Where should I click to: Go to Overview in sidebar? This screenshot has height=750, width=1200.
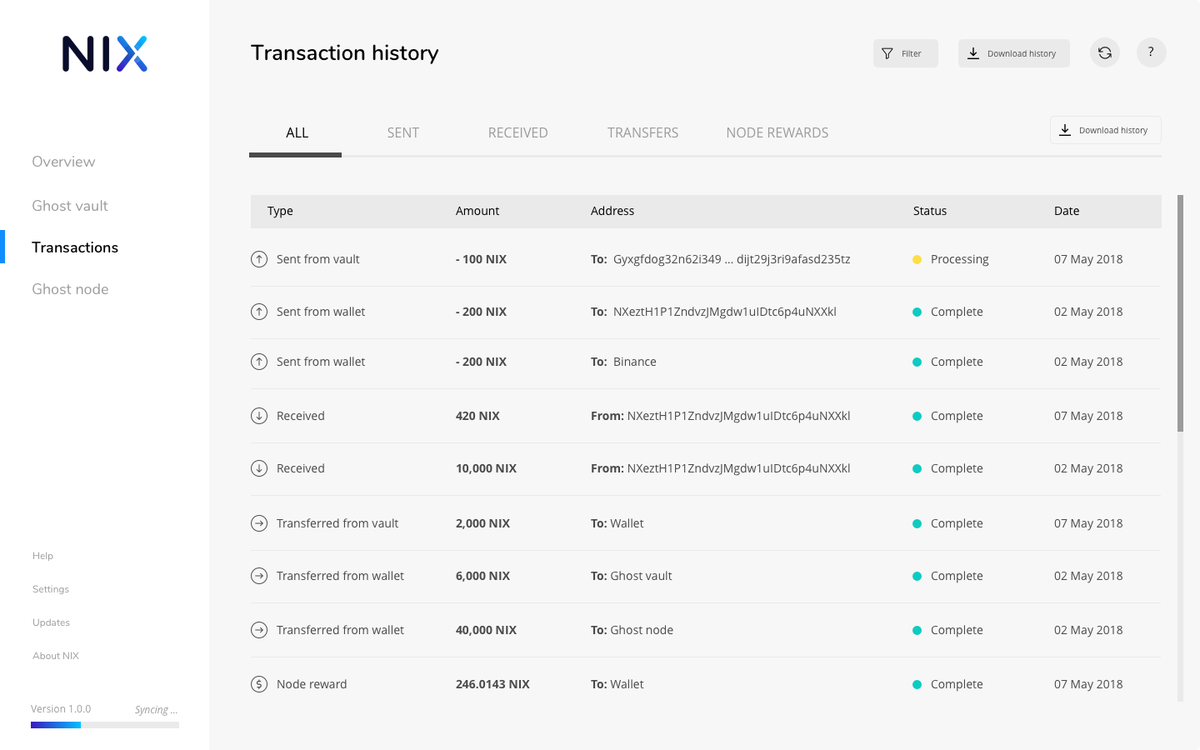pyautogui.click(x=64, y=162)
